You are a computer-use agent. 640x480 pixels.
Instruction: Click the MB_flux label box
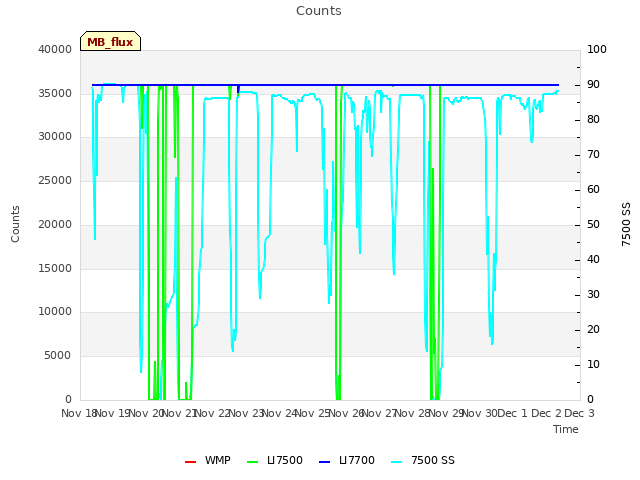tap(110, 41)
